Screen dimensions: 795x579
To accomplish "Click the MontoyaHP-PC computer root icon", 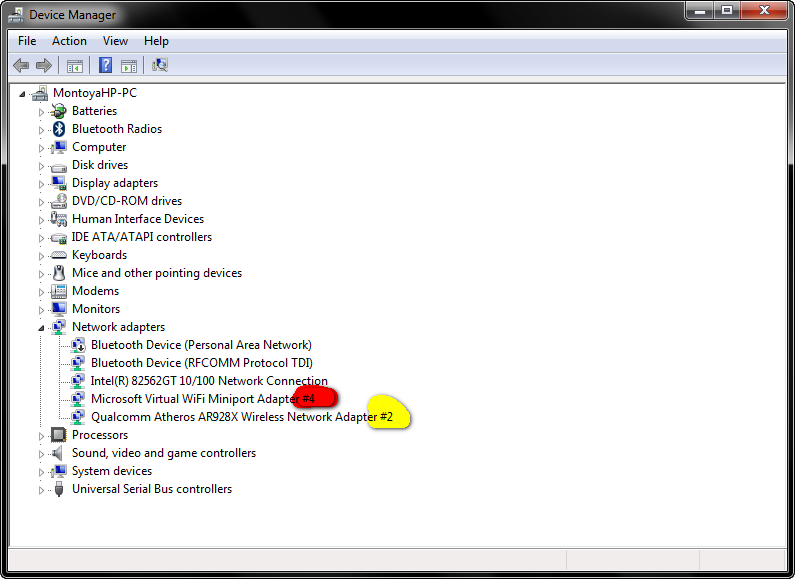I will (x=40, y=93).
